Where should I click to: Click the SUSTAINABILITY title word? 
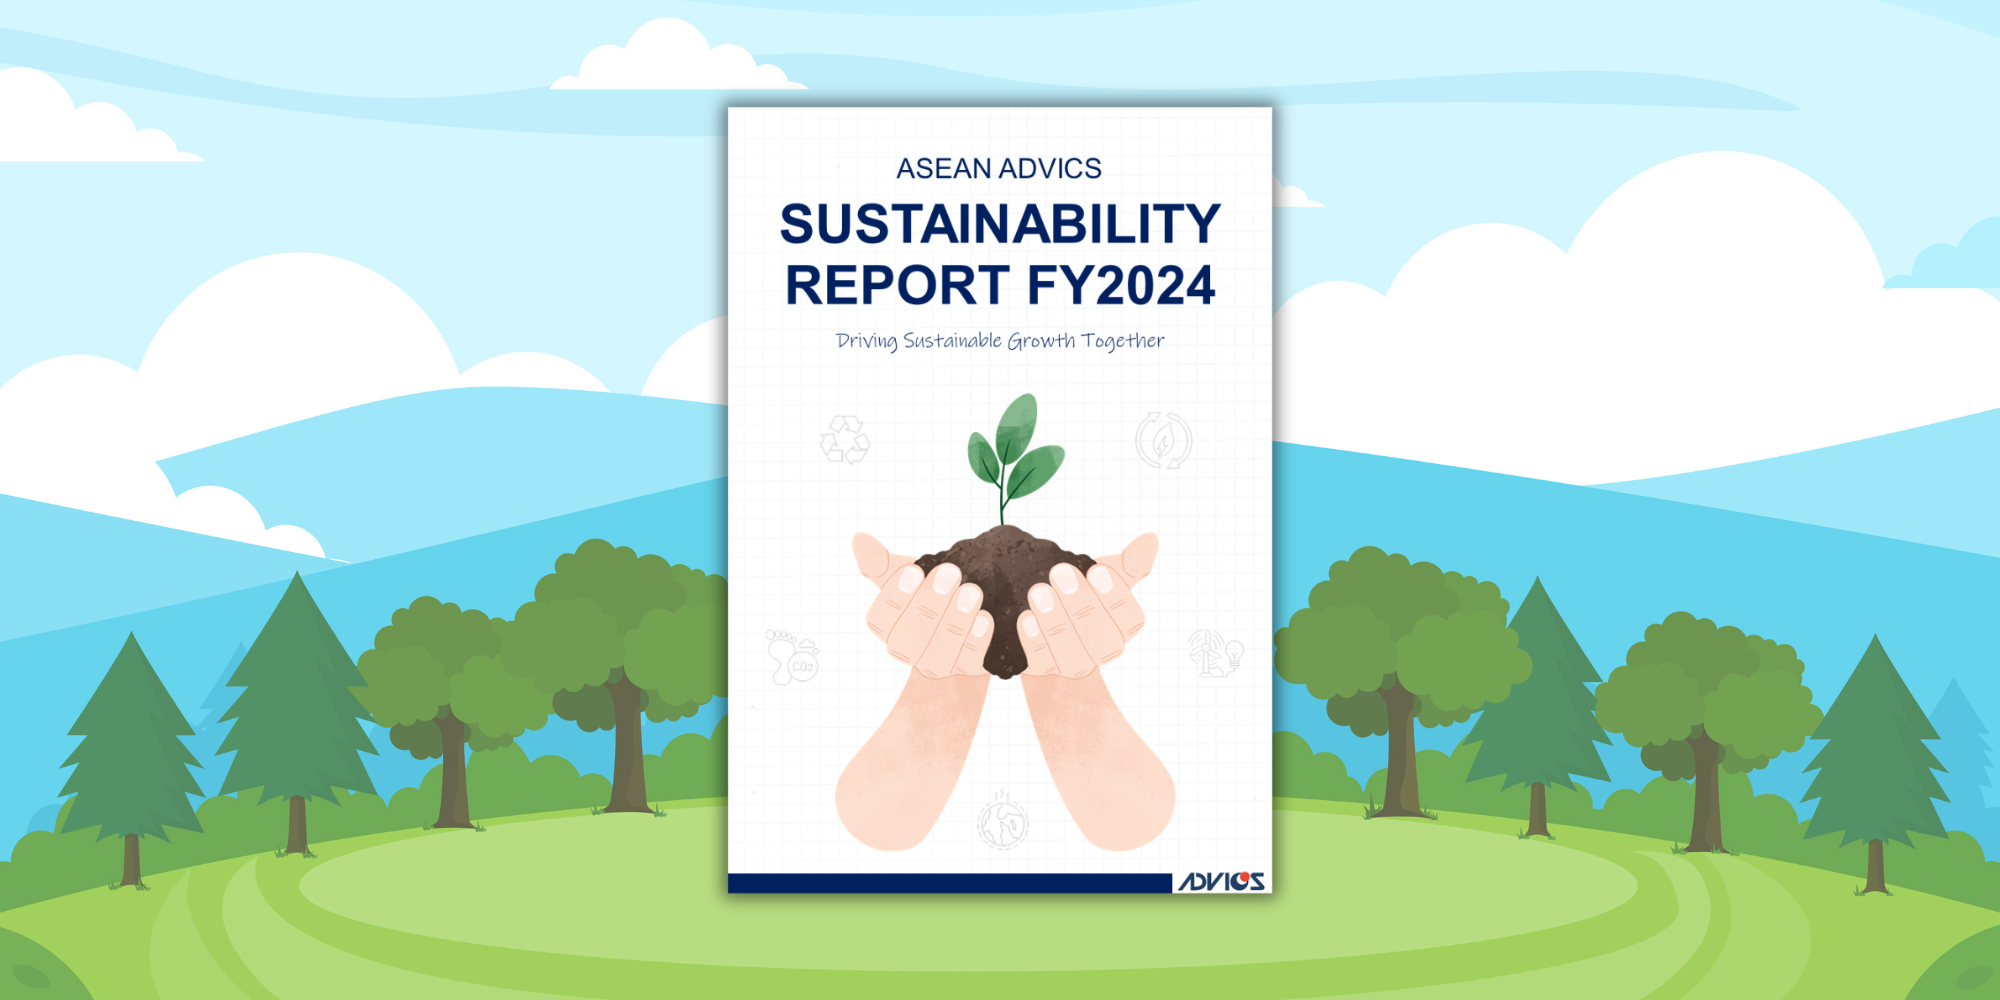tap(1000, 223)
